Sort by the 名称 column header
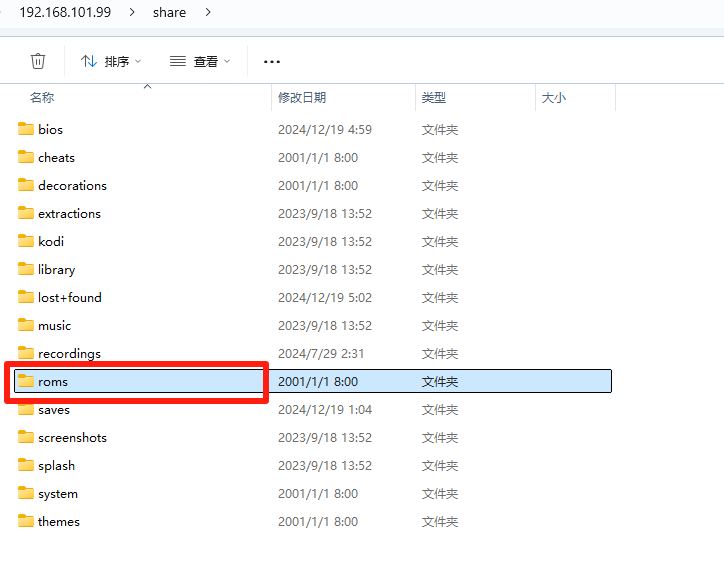 tap(42, 97)
